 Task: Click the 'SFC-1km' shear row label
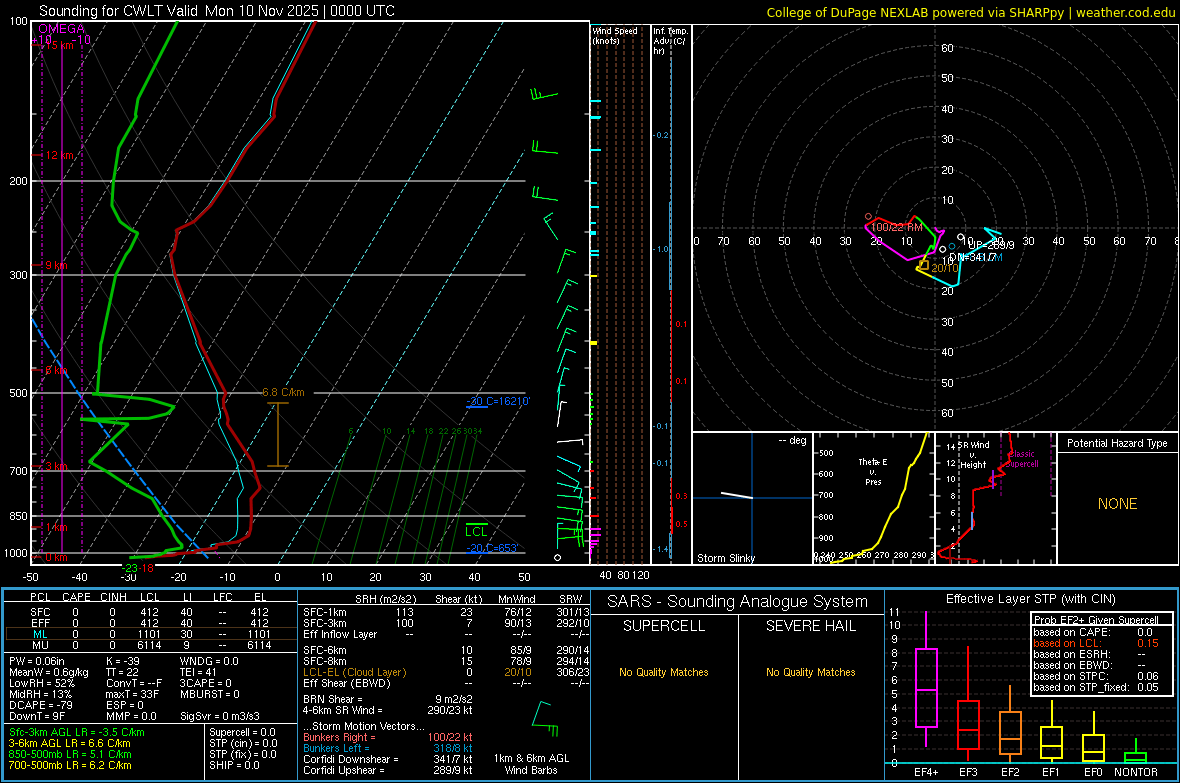point(325,613)
